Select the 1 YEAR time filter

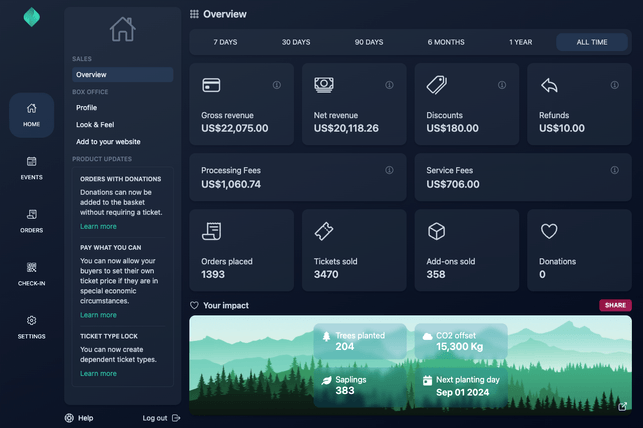coord(520,42)
